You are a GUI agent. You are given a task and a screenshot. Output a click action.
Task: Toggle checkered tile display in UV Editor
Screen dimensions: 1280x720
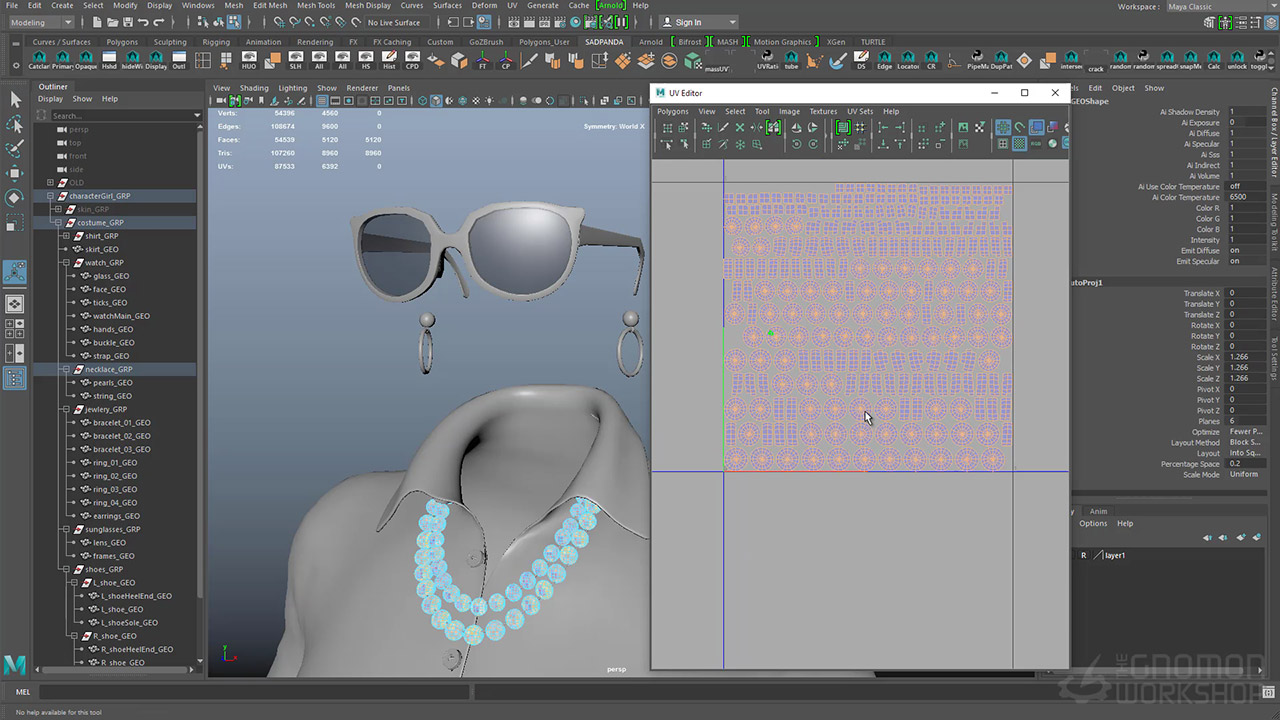[1019, 144]
